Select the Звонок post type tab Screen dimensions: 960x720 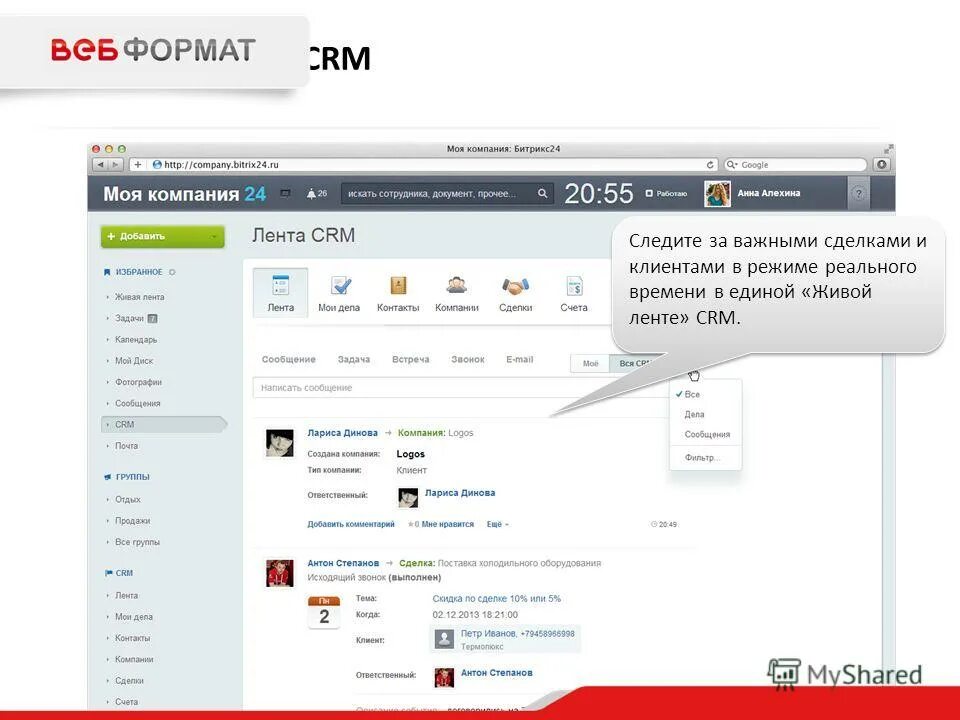(468, 359)
